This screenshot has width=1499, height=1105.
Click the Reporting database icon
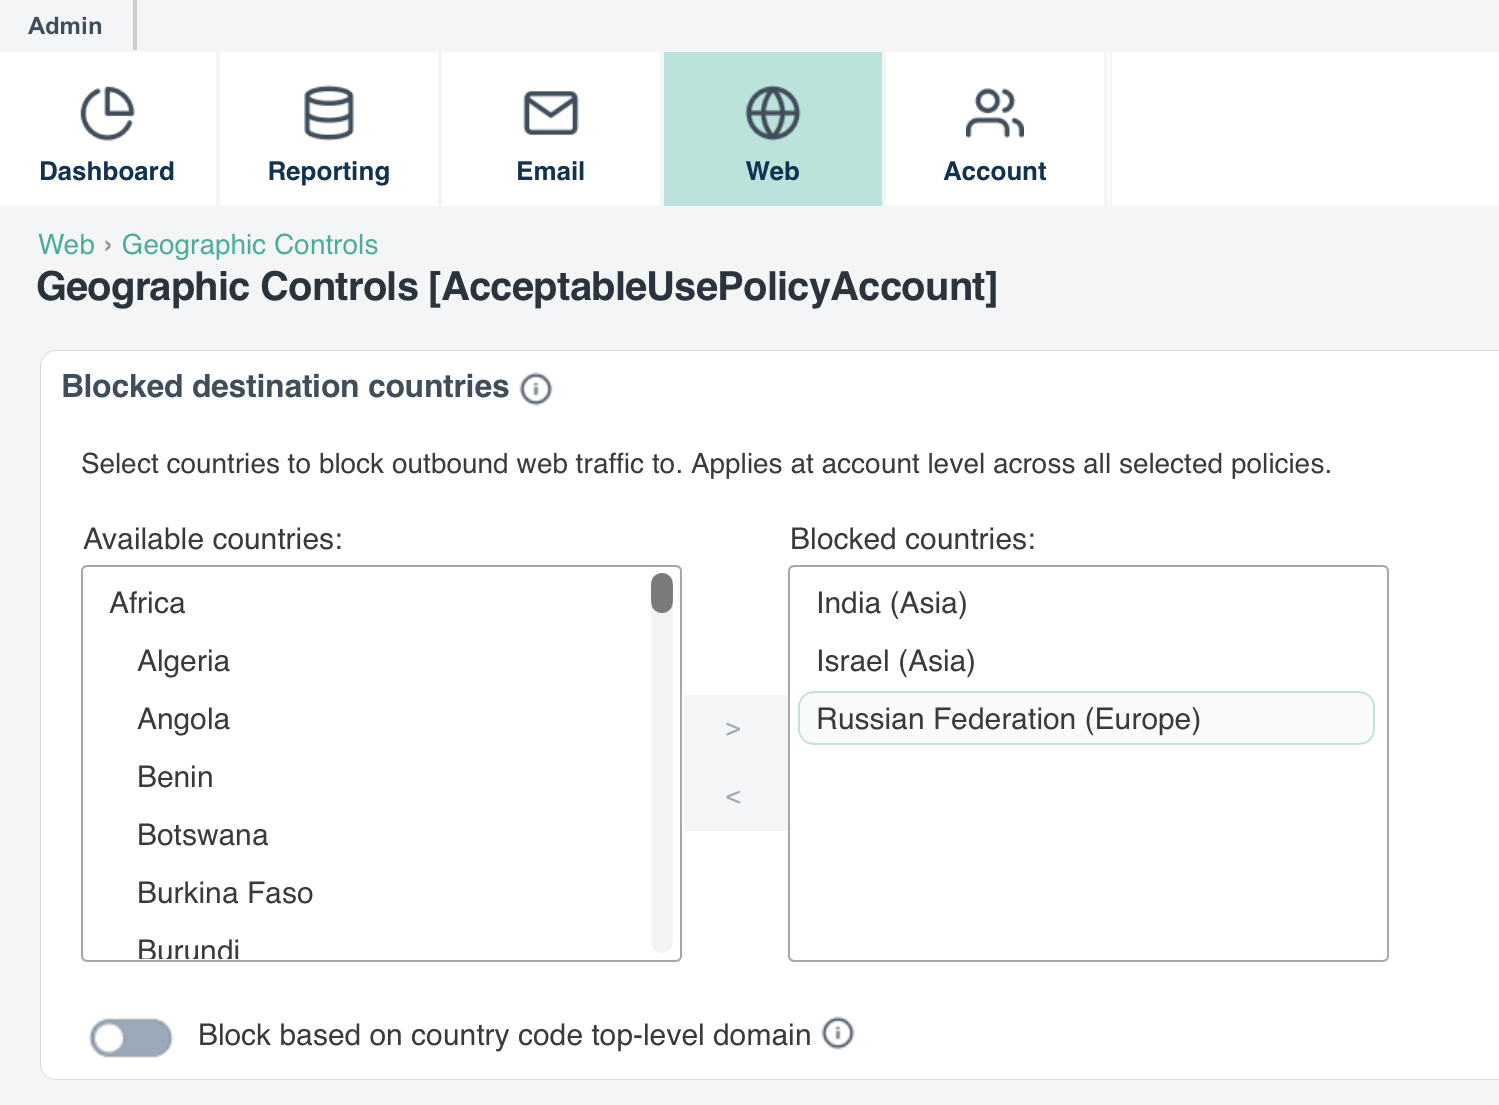(x=329, y=113)
